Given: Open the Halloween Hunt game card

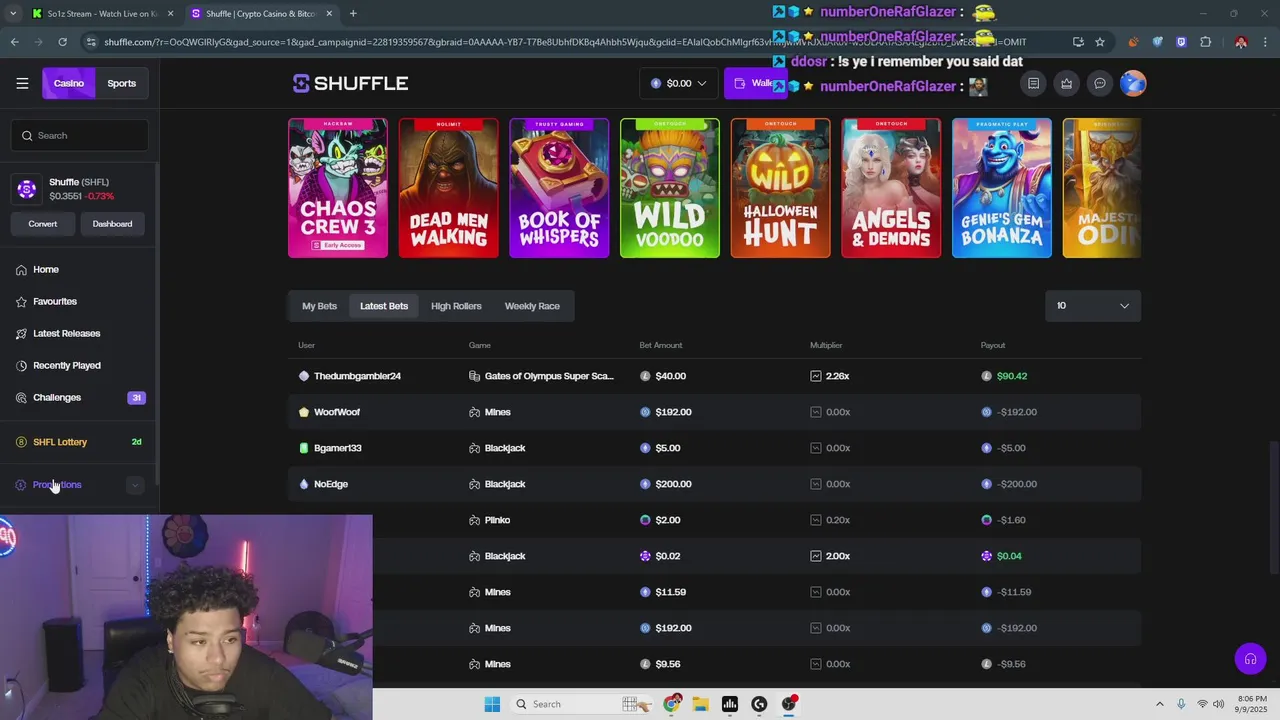Looking at the screenshot, I should tap(780, 188).
